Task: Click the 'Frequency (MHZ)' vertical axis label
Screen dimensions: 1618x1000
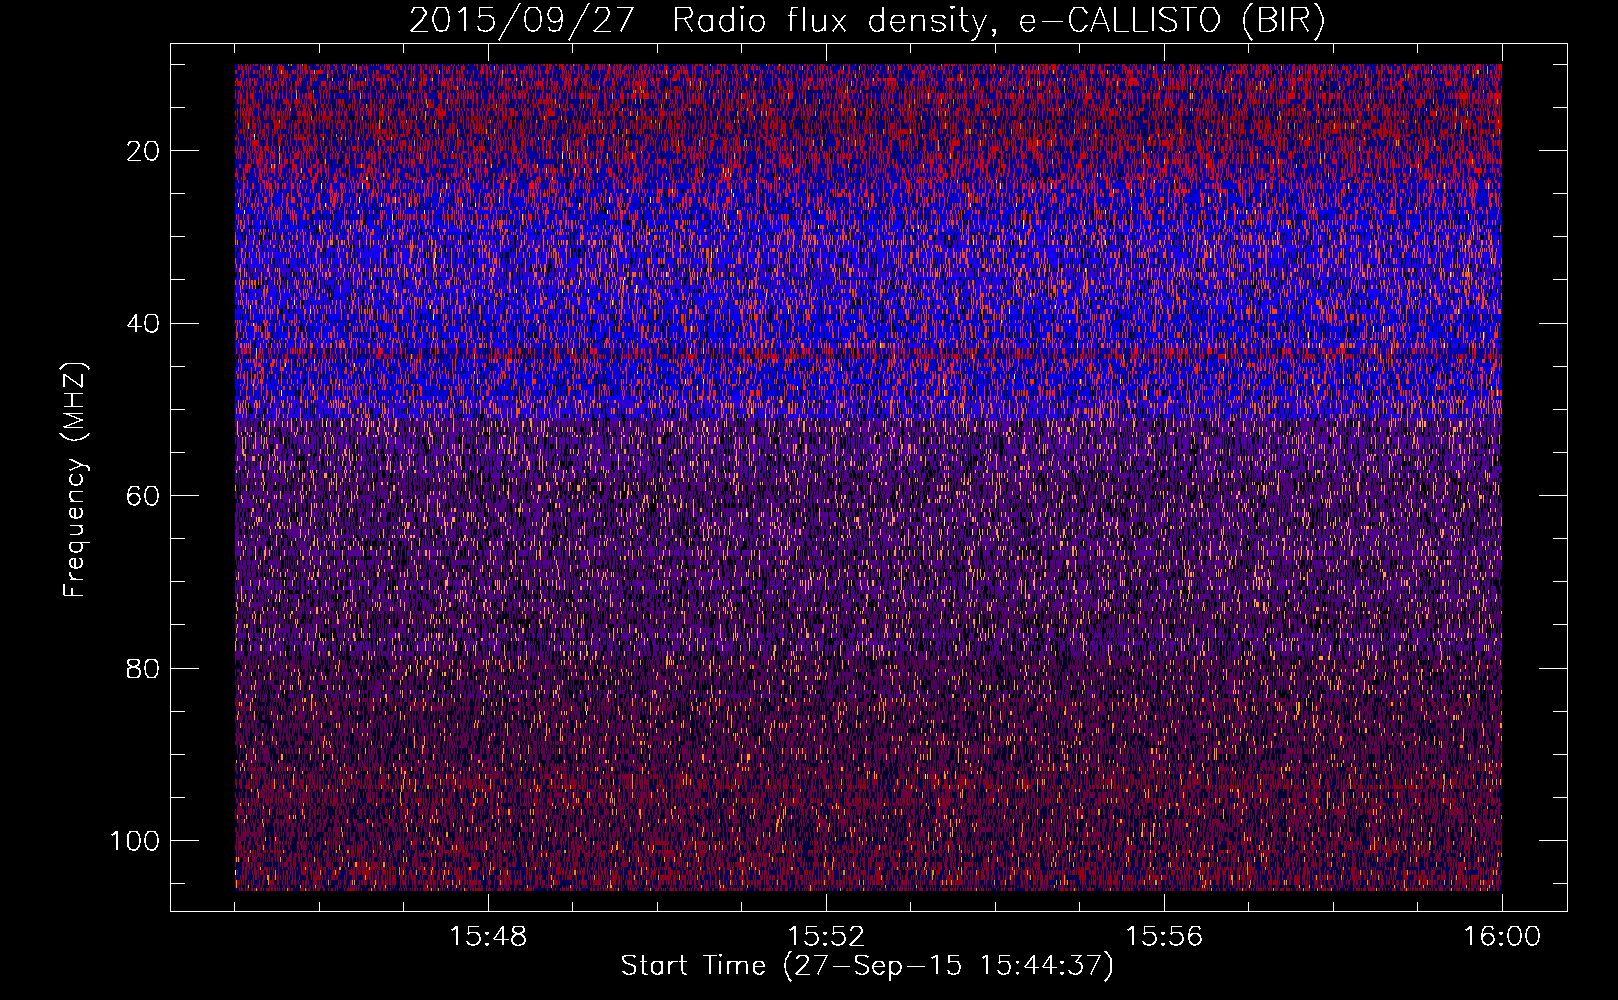Action: click(x=75, y=480)
